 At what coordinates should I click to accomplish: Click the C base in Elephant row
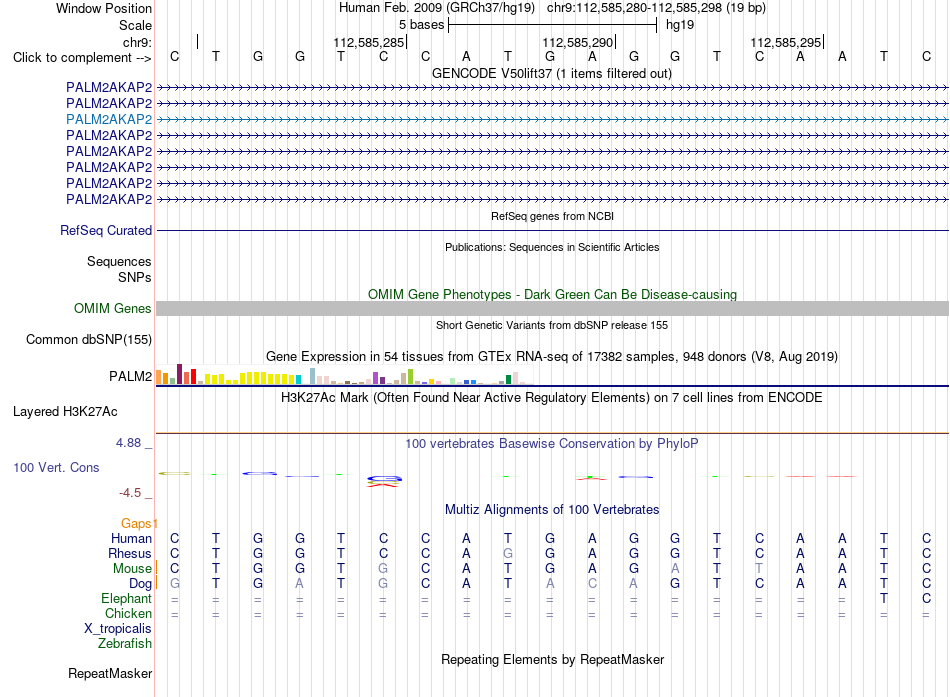(x=926, y=598)
